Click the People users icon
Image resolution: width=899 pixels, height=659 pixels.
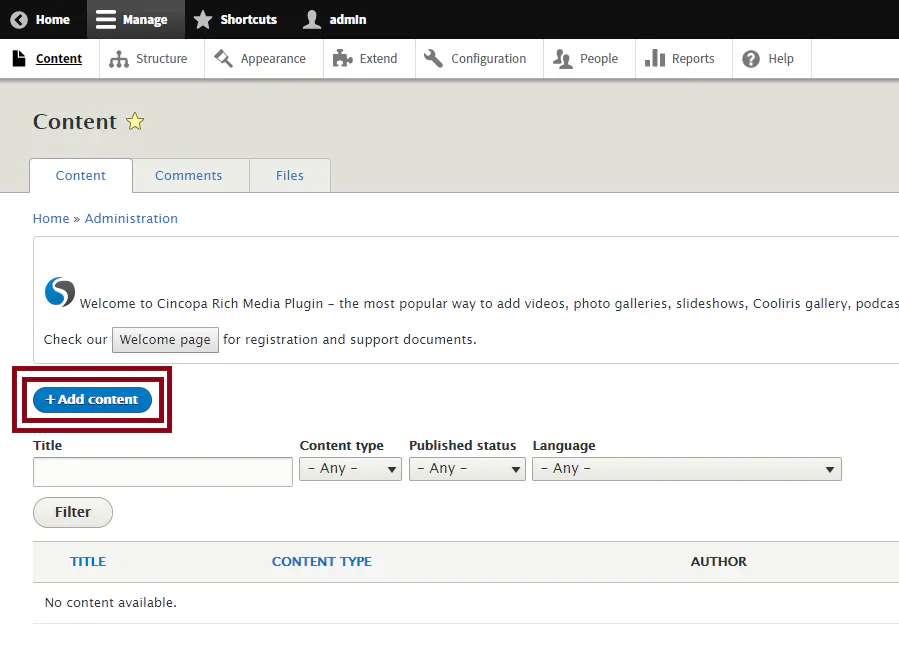pyautogui.click(x=562, y=59)
